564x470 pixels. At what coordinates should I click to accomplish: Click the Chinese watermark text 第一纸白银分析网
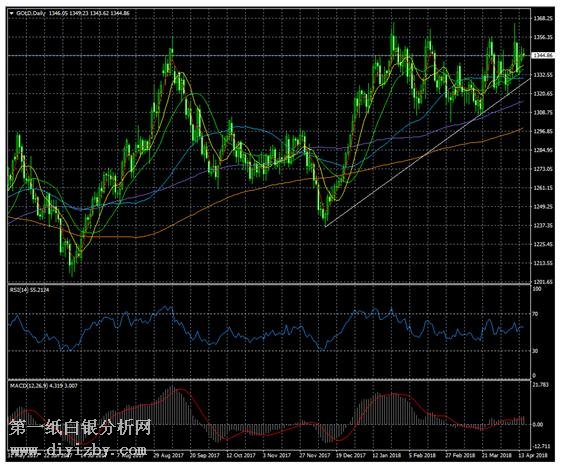coord(80,428)
